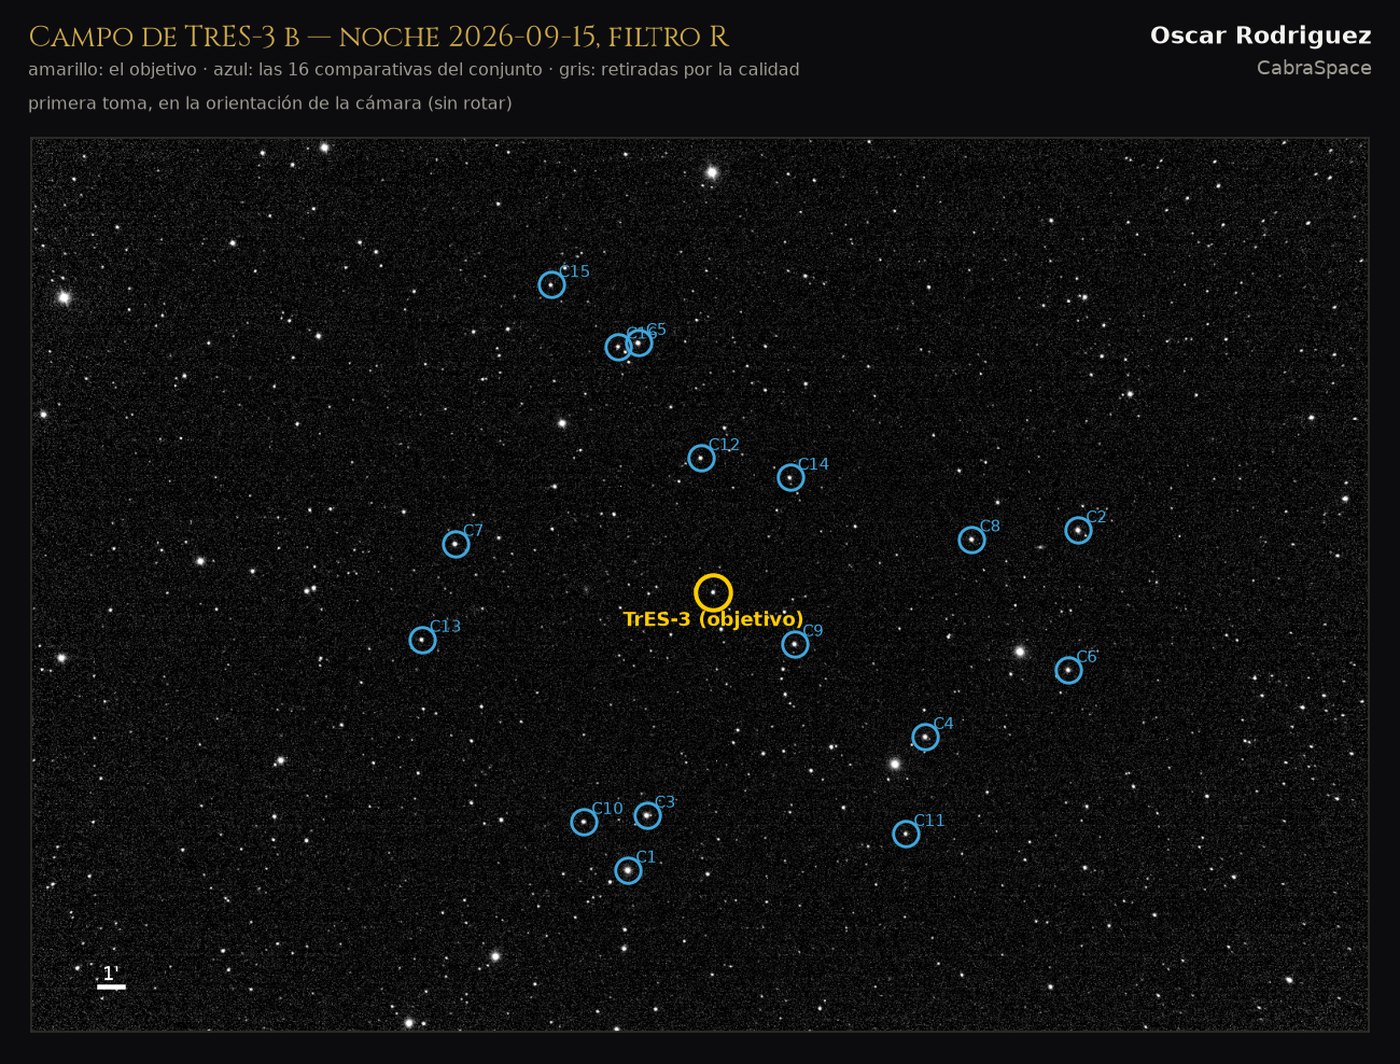Click the yellow TrES-3 target circle
The height and width of the screenshot is (1064, 1400).
(x=713, y=593)
